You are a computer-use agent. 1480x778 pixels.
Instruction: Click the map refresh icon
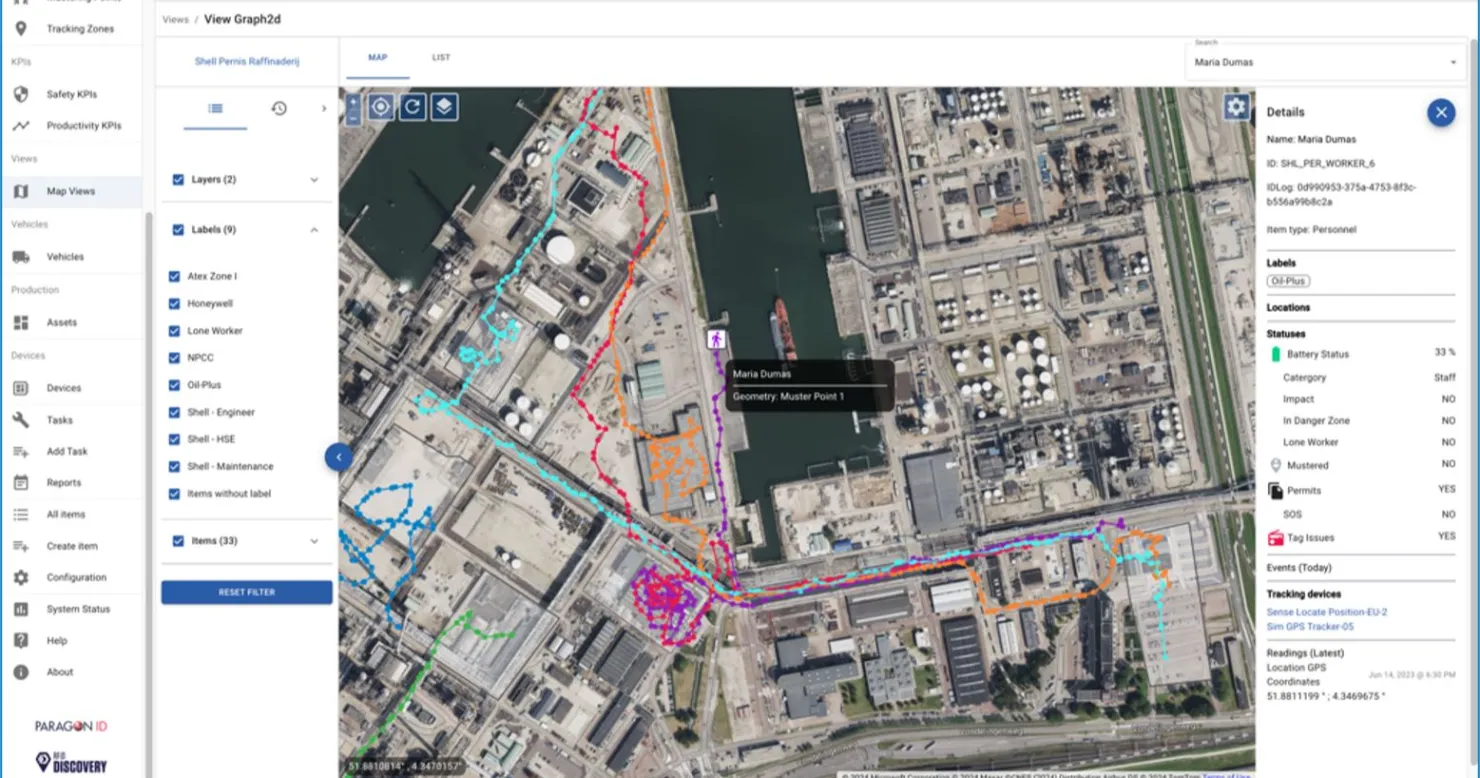pos(413,107)
